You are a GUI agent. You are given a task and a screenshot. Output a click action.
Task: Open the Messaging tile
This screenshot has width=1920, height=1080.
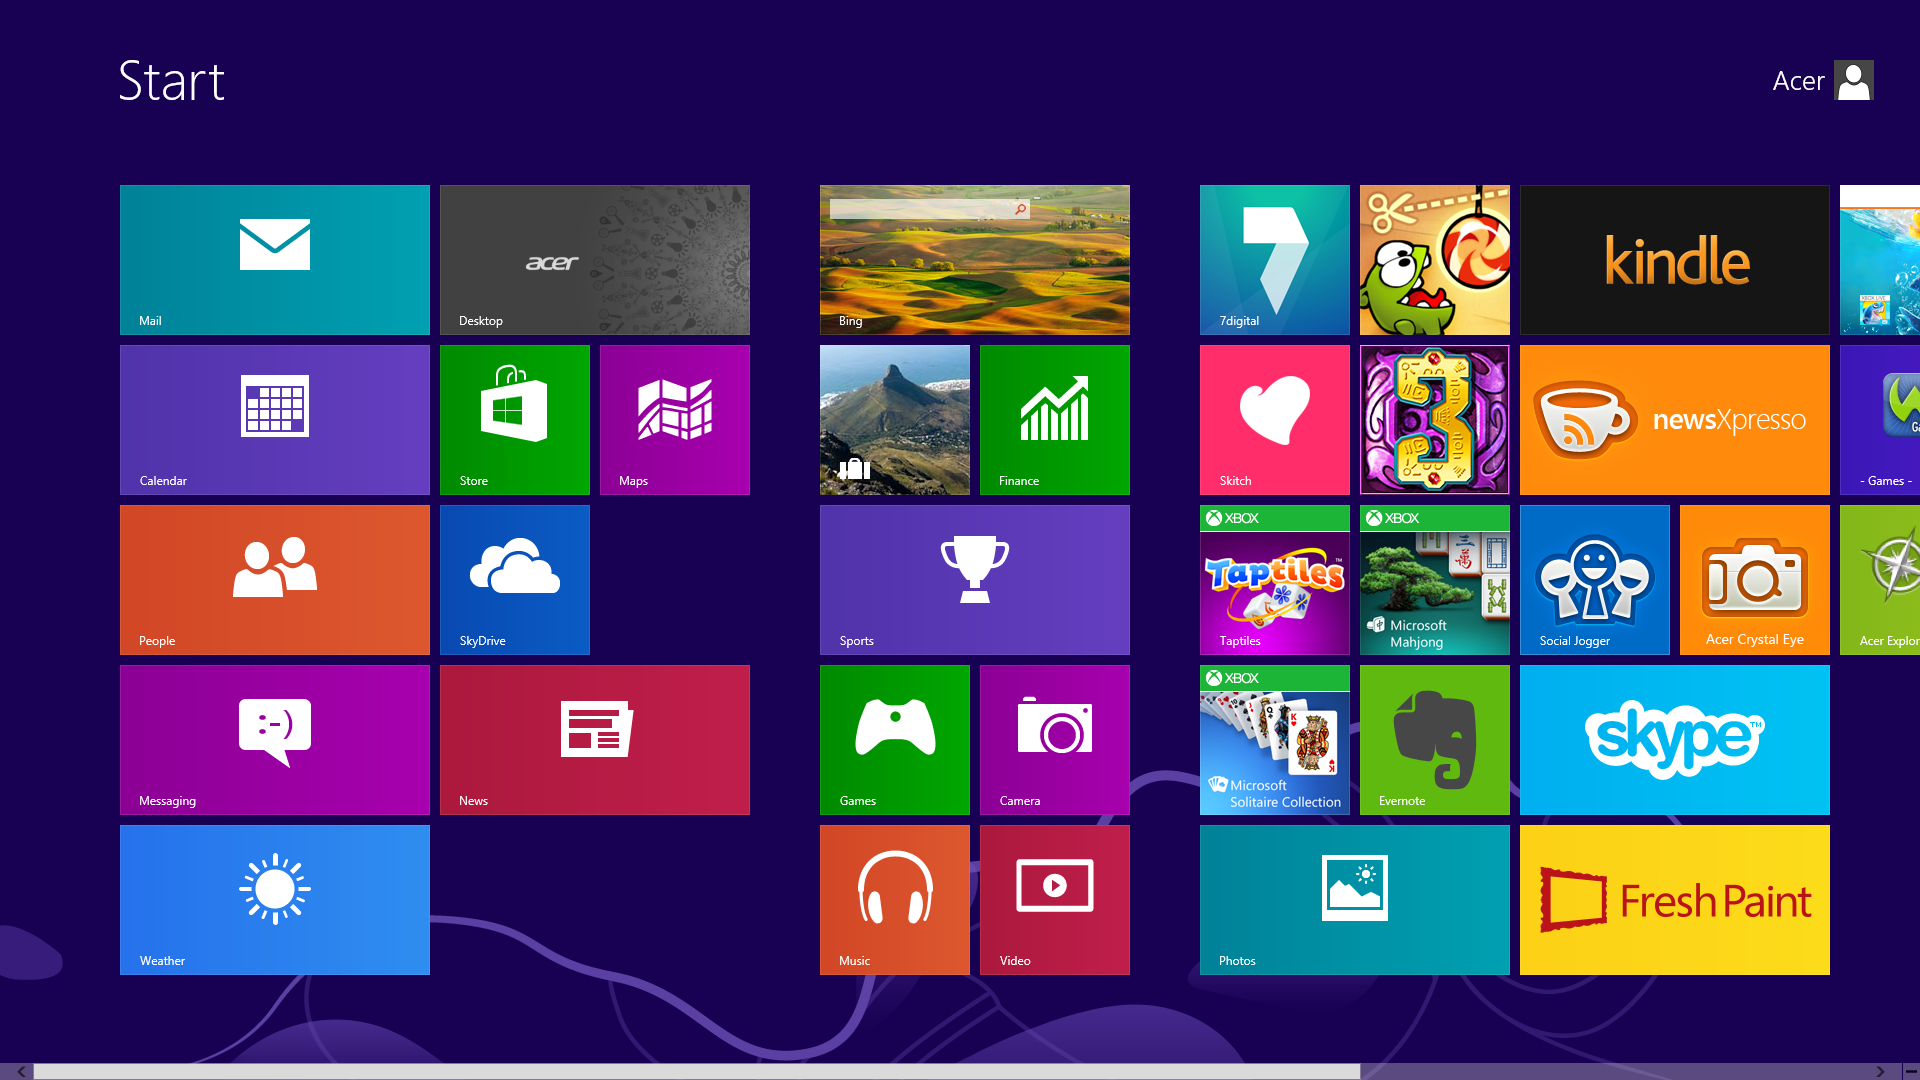275,740
